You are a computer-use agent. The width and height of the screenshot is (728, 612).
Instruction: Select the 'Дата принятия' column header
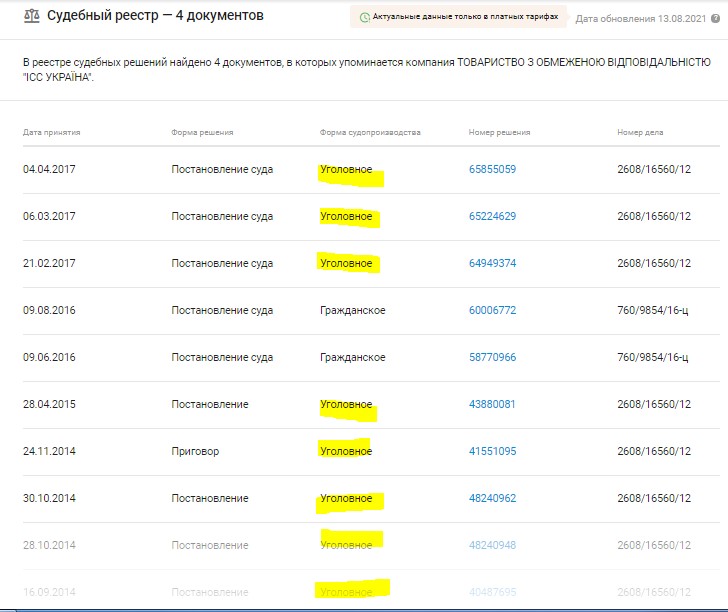pos(51,132)
